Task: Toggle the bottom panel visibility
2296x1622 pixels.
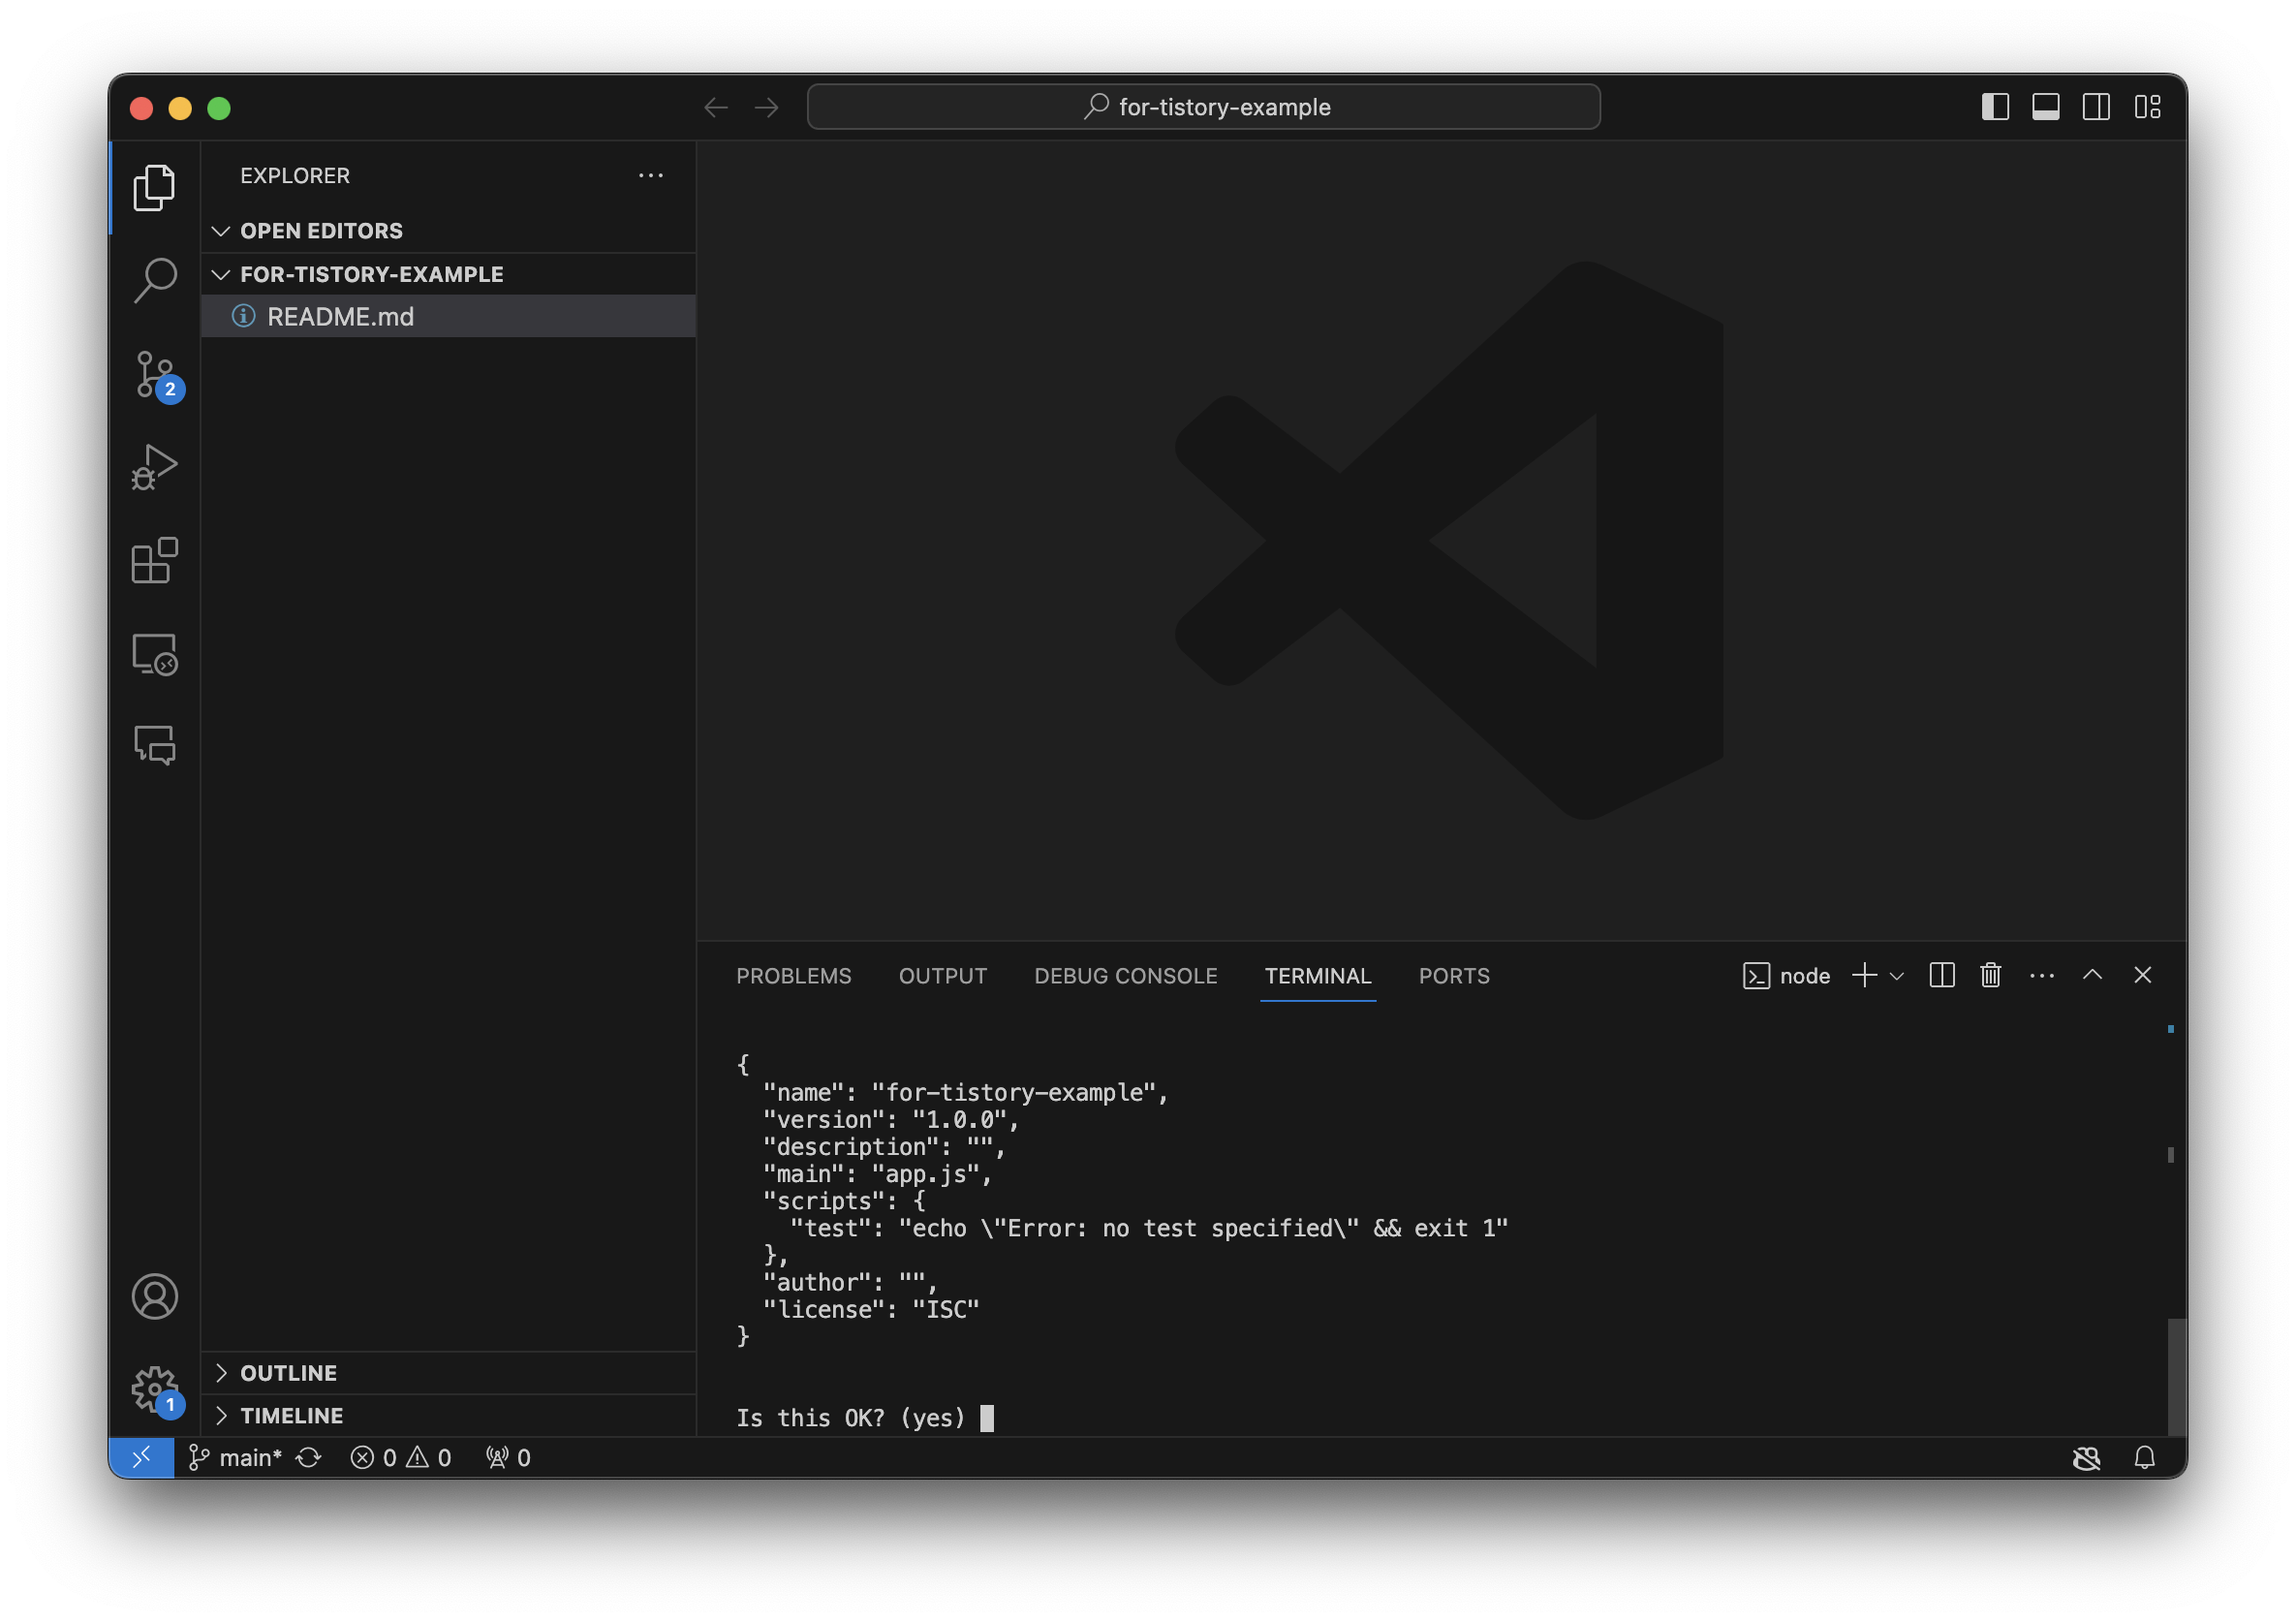Action: click(x=2045, y=107)
